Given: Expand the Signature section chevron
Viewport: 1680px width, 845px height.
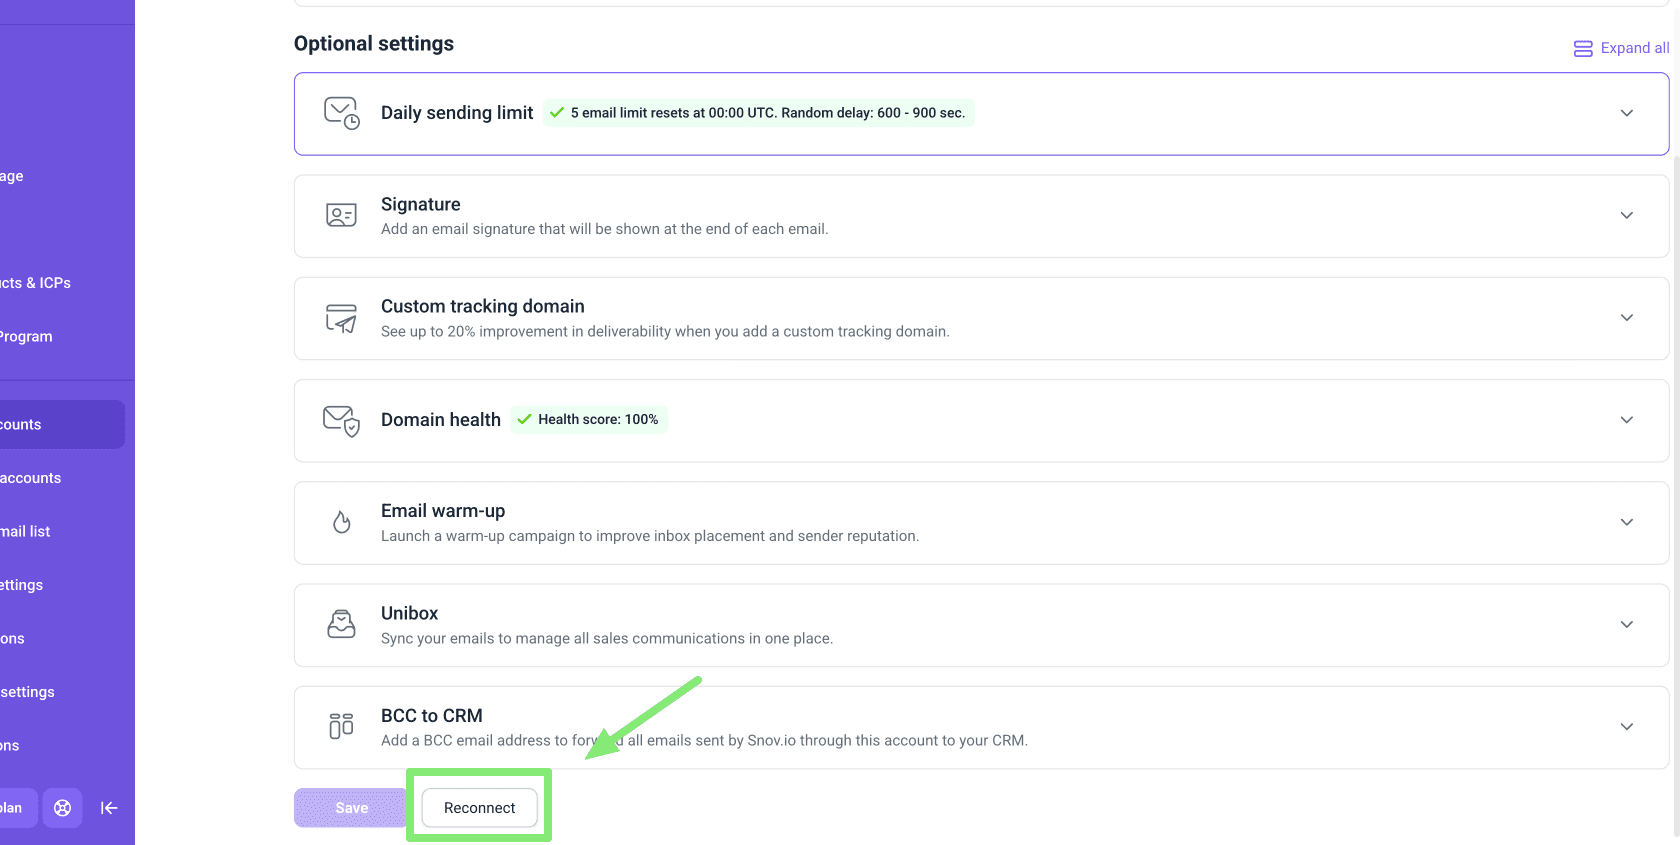Looking at the screenshot, I should pos(1627,215).
